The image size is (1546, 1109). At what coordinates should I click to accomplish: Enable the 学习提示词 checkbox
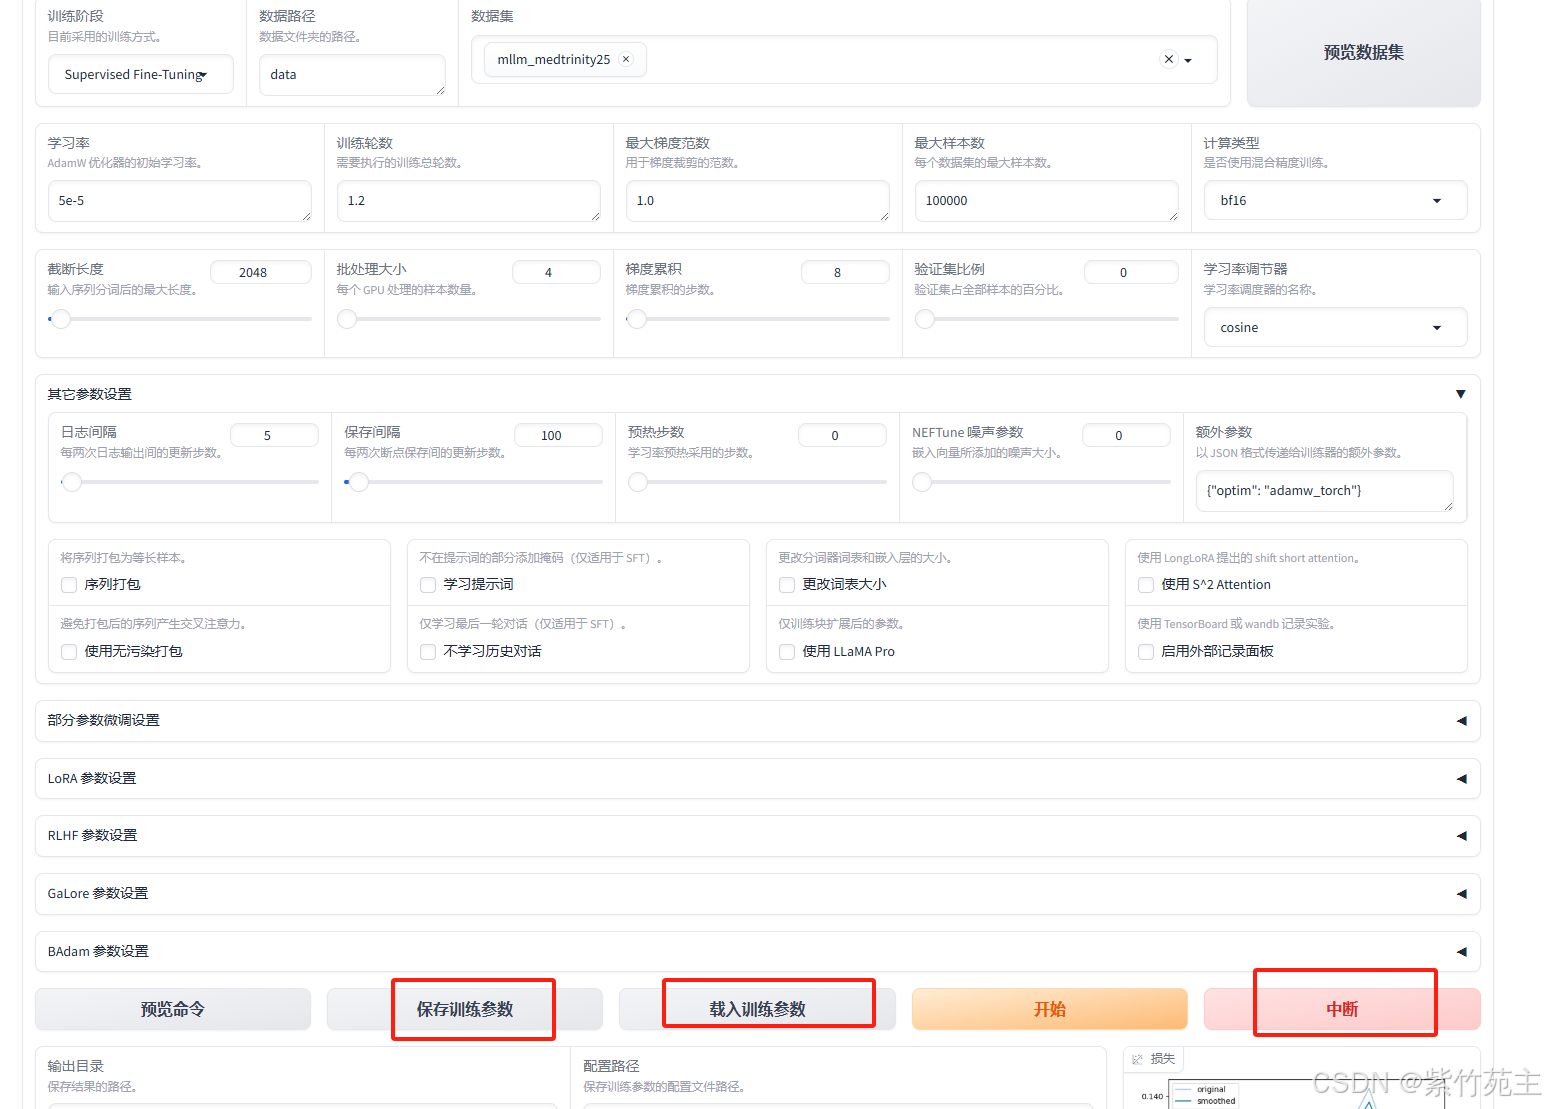coord(428,585)
